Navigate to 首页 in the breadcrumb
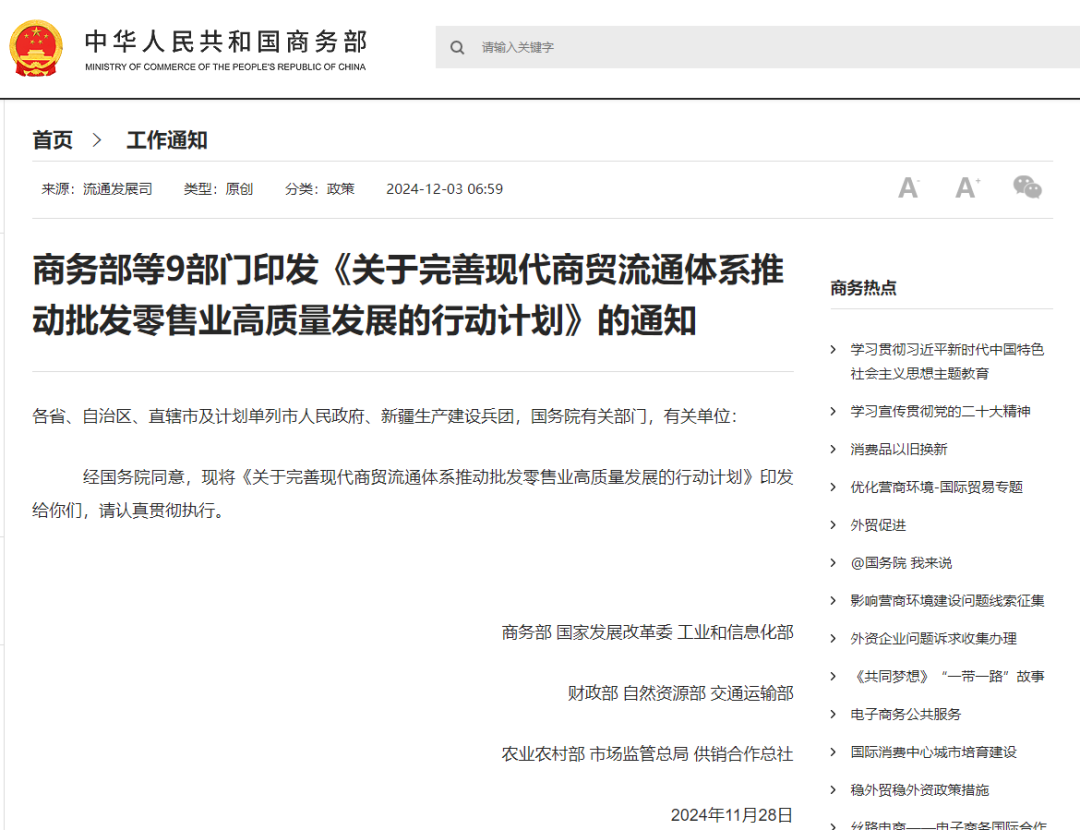Image resolution: width=1080 pixels, height=830 pixels. [x=52, y=140]
